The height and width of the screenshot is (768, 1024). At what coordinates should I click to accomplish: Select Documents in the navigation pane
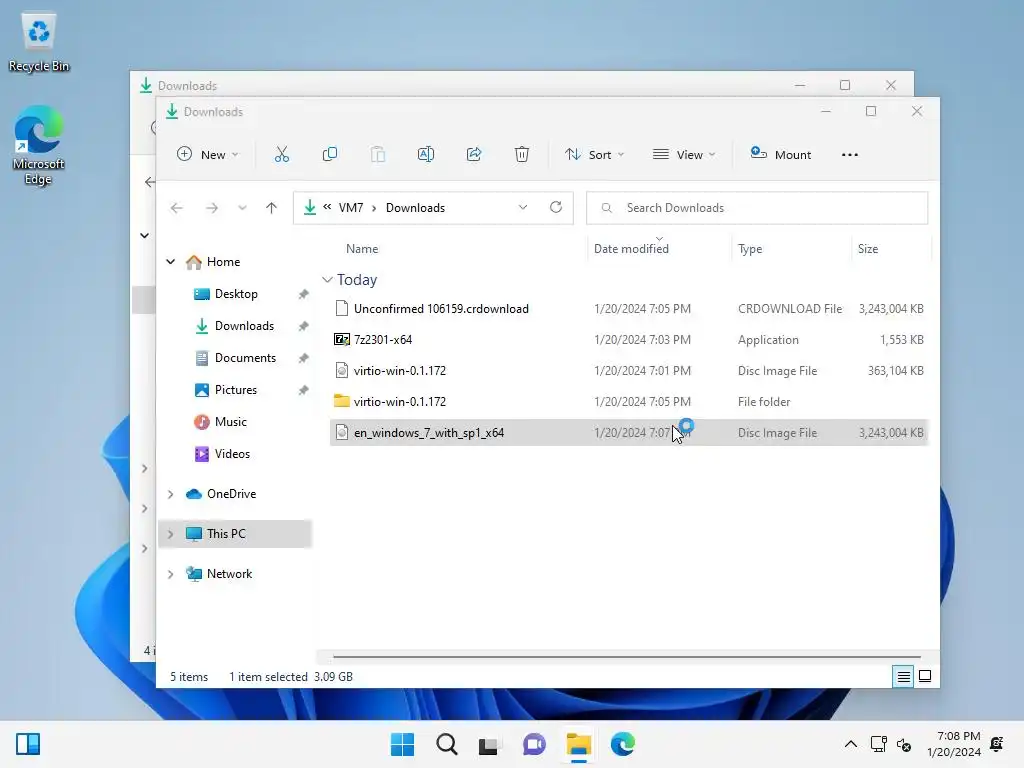(x=245, y=358)
